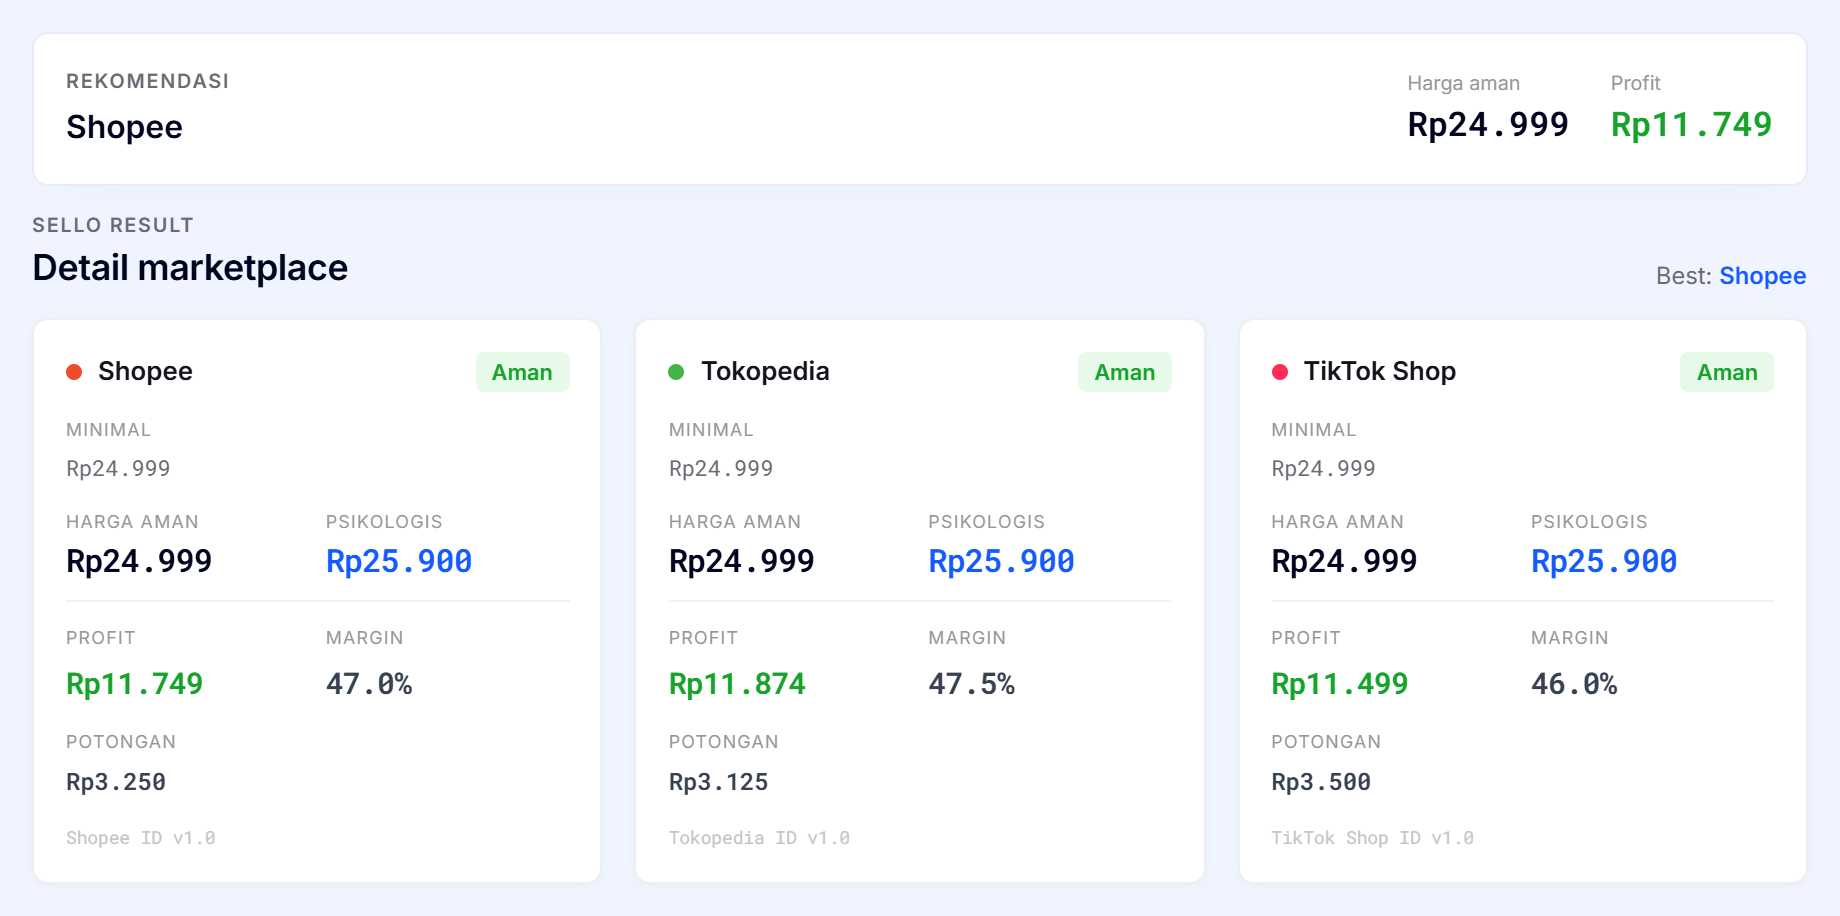Image resolution: width=1840 pixels, height=916 pixels.
Task: Click the green Tokopedia dot icon
Action: click(x=676, y=372)
